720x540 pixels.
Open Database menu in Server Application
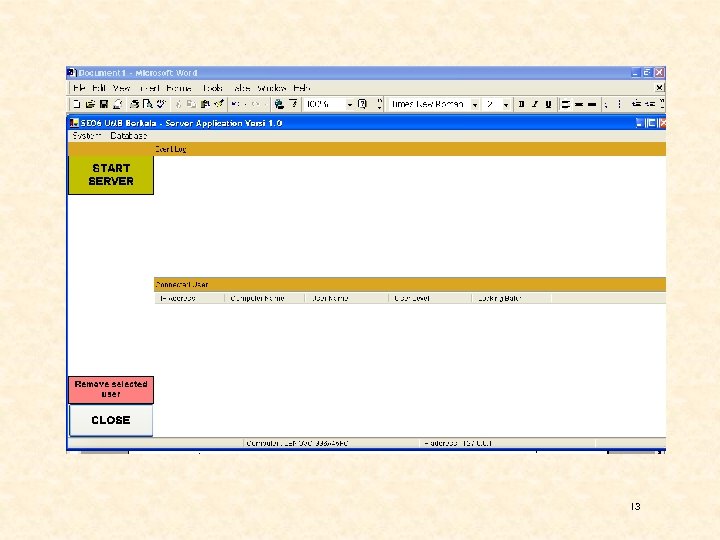129,135
